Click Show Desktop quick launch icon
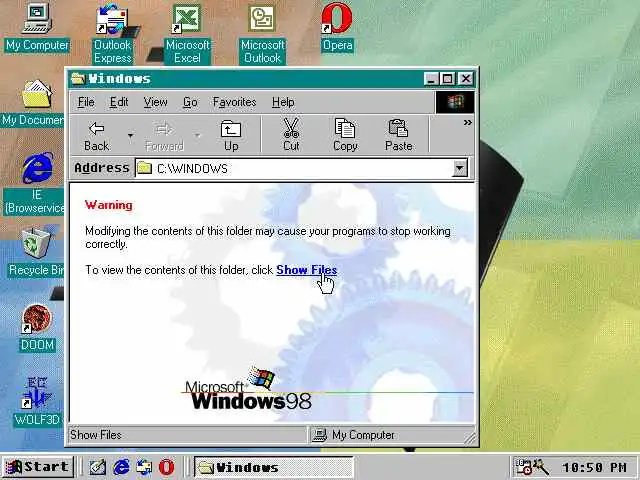Viewport: 640px width, 480px height. click(98, 467)
